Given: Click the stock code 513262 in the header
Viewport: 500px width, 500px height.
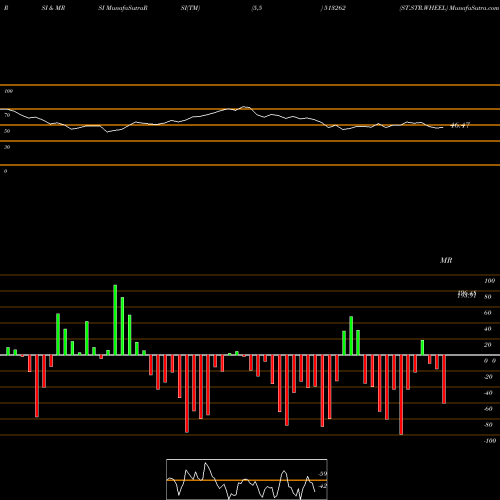Looking at the screenshot, I should pyautogui.click(x=334, y=8).
